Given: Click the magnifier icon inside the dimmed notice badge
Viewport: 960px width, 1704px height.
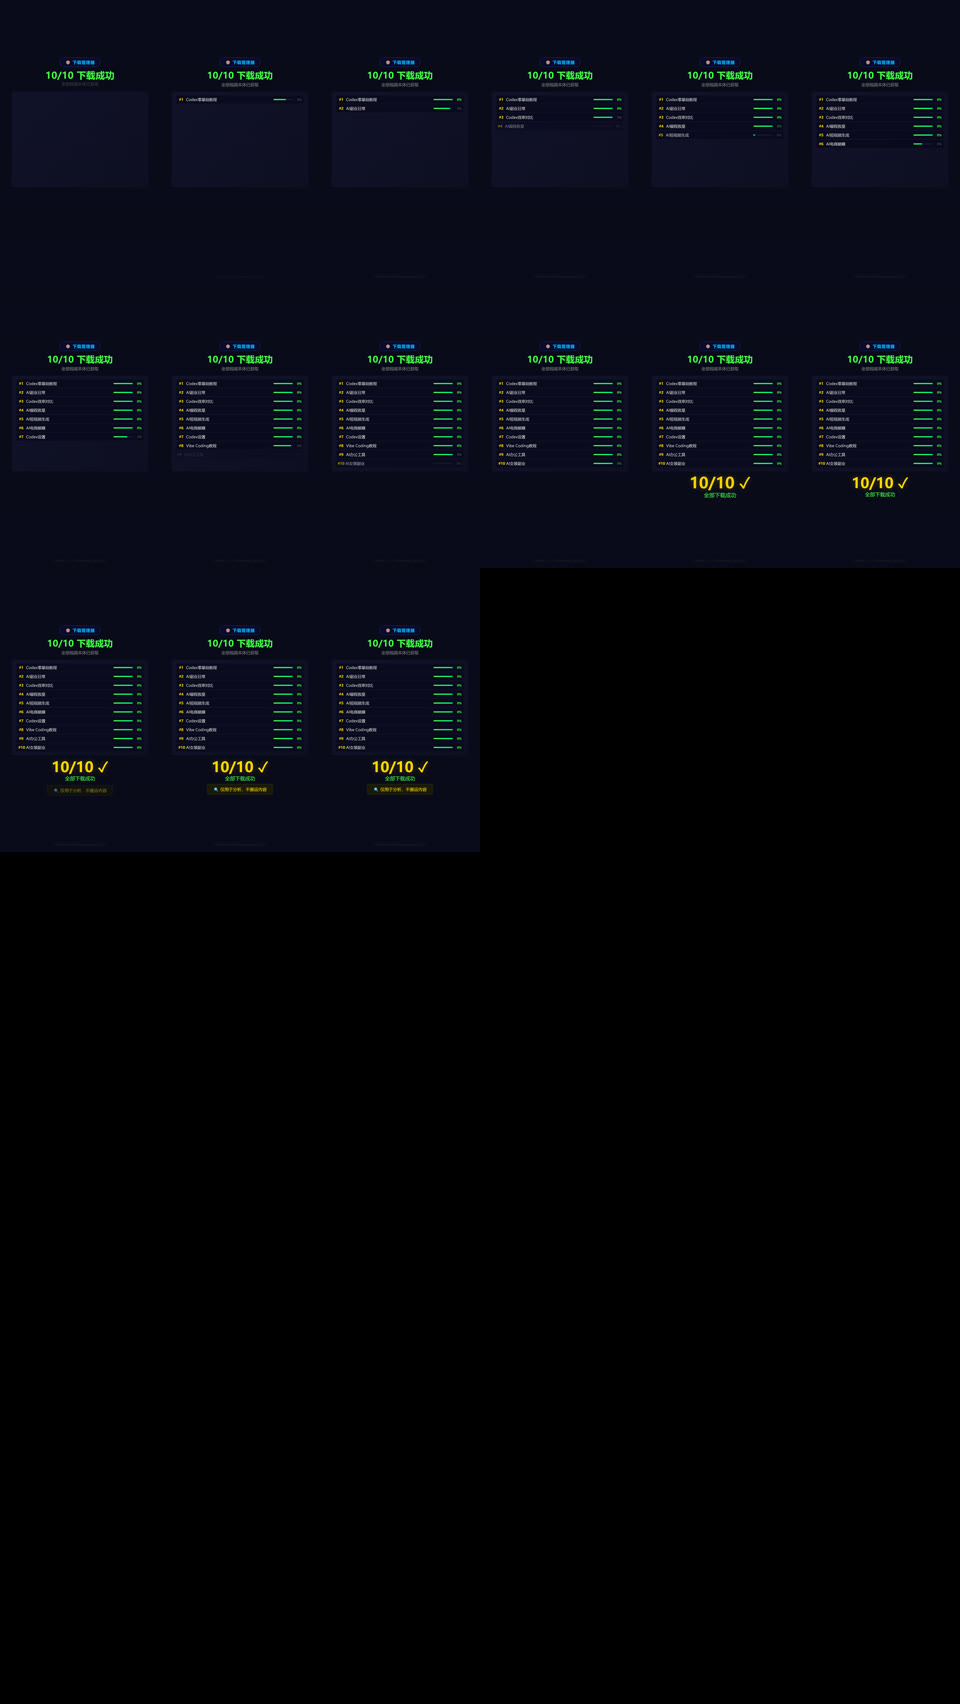Looking at the screenshot, I should click(56, 790).
